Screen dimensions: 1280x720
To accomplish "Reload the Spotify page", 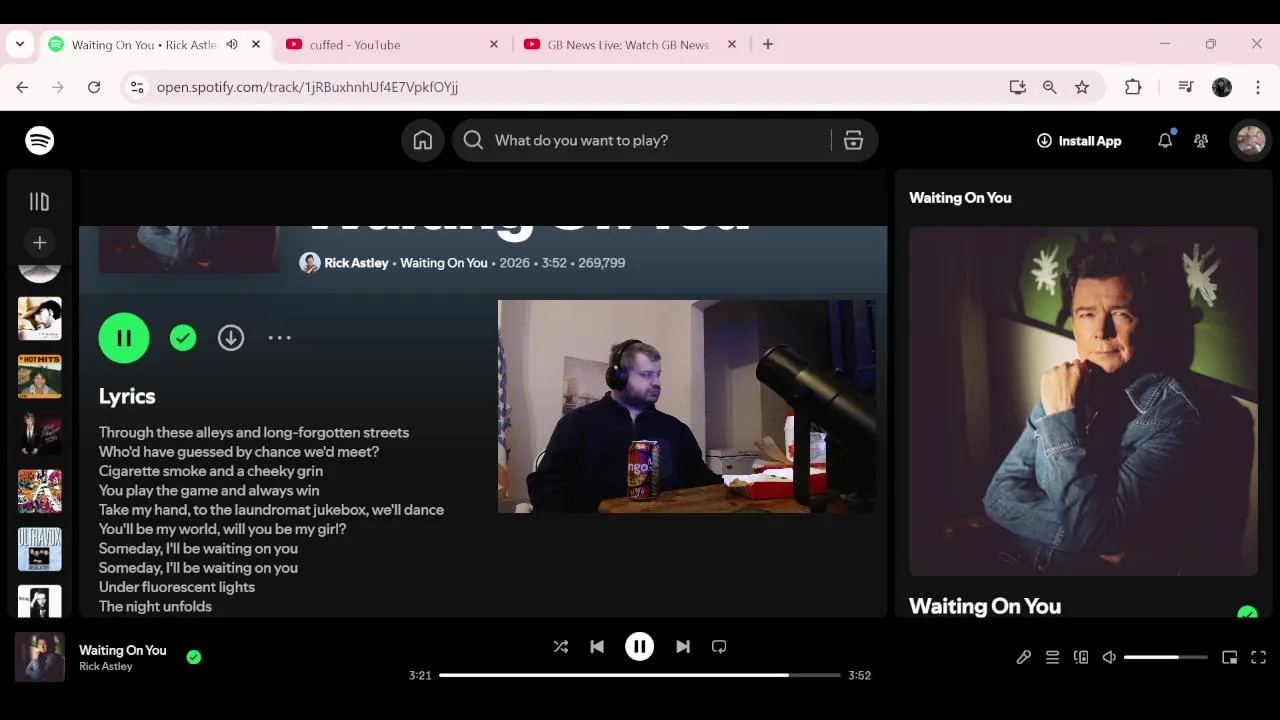I will (x=94, y=87).
